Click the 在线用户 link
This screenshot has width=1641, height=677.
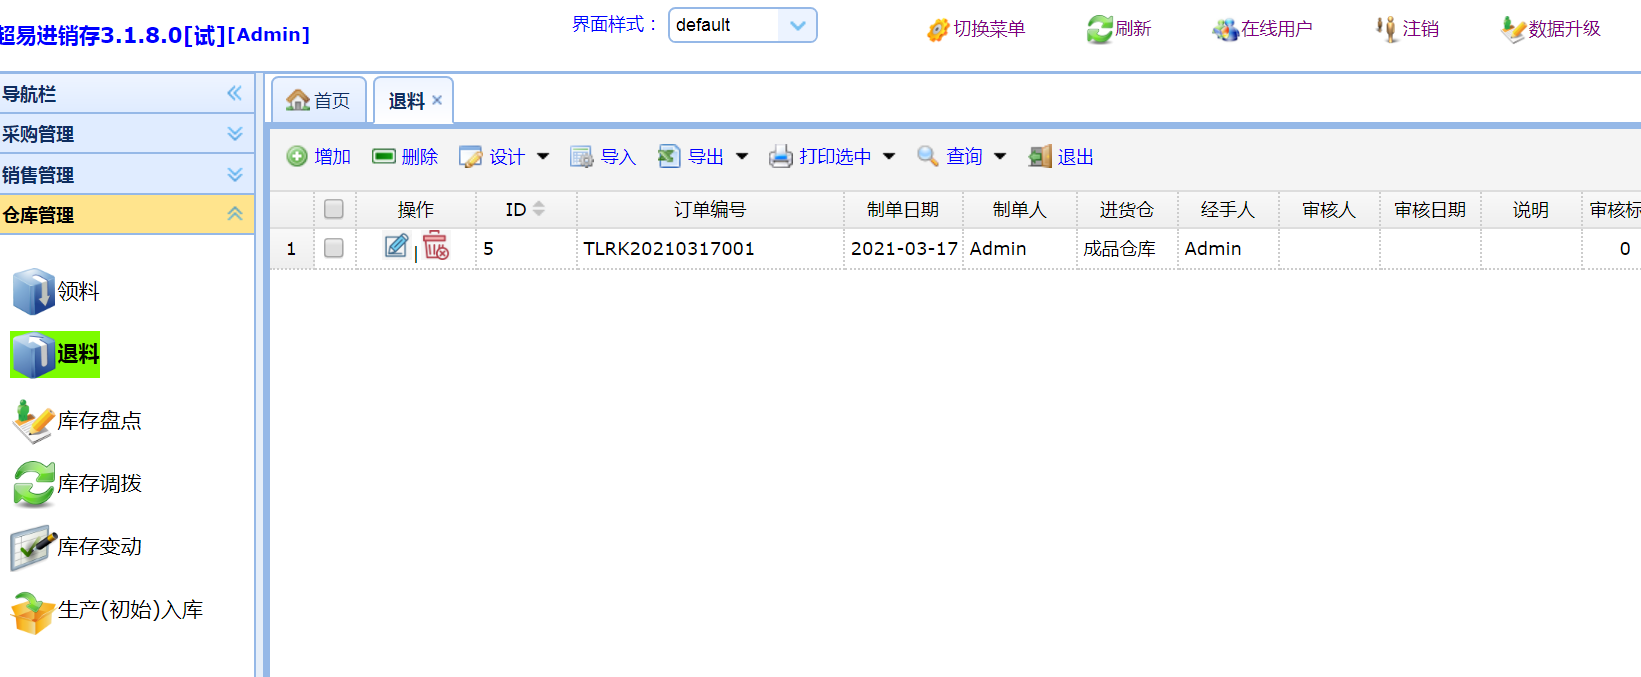(1263, 29)
